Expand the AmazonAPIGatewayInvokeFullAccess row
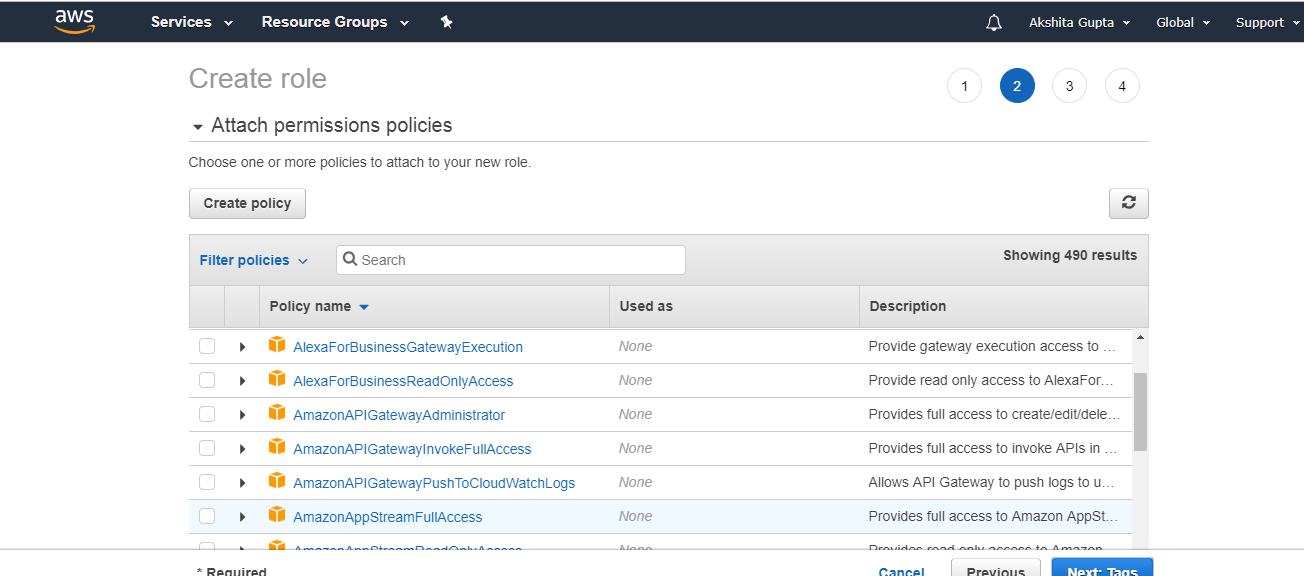 tap(243, 447)
